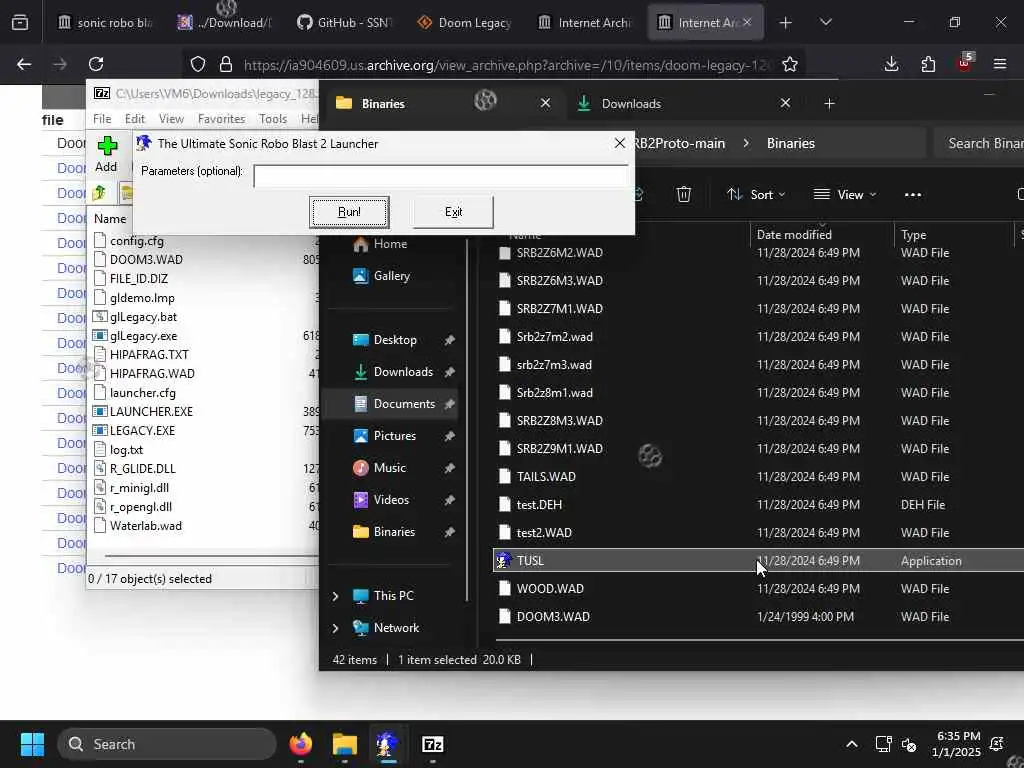
Task: Select glLegacy.exe in 7-Zip list
Action: (143, 336)
